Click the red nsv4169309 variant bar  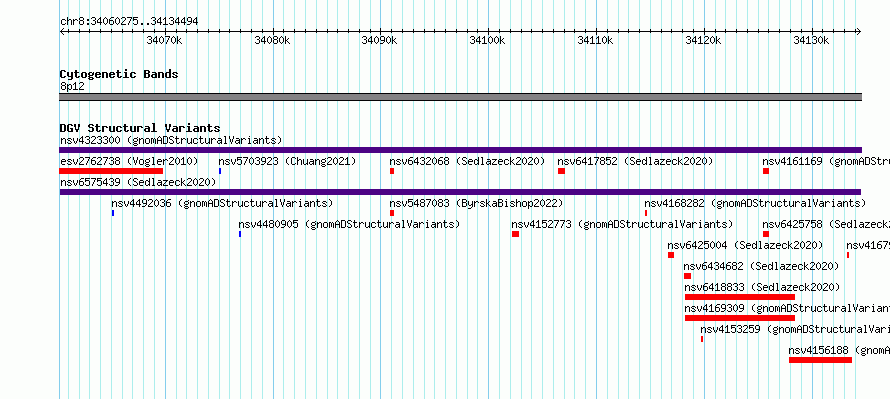pyautogui.click(x=740, y=318)
